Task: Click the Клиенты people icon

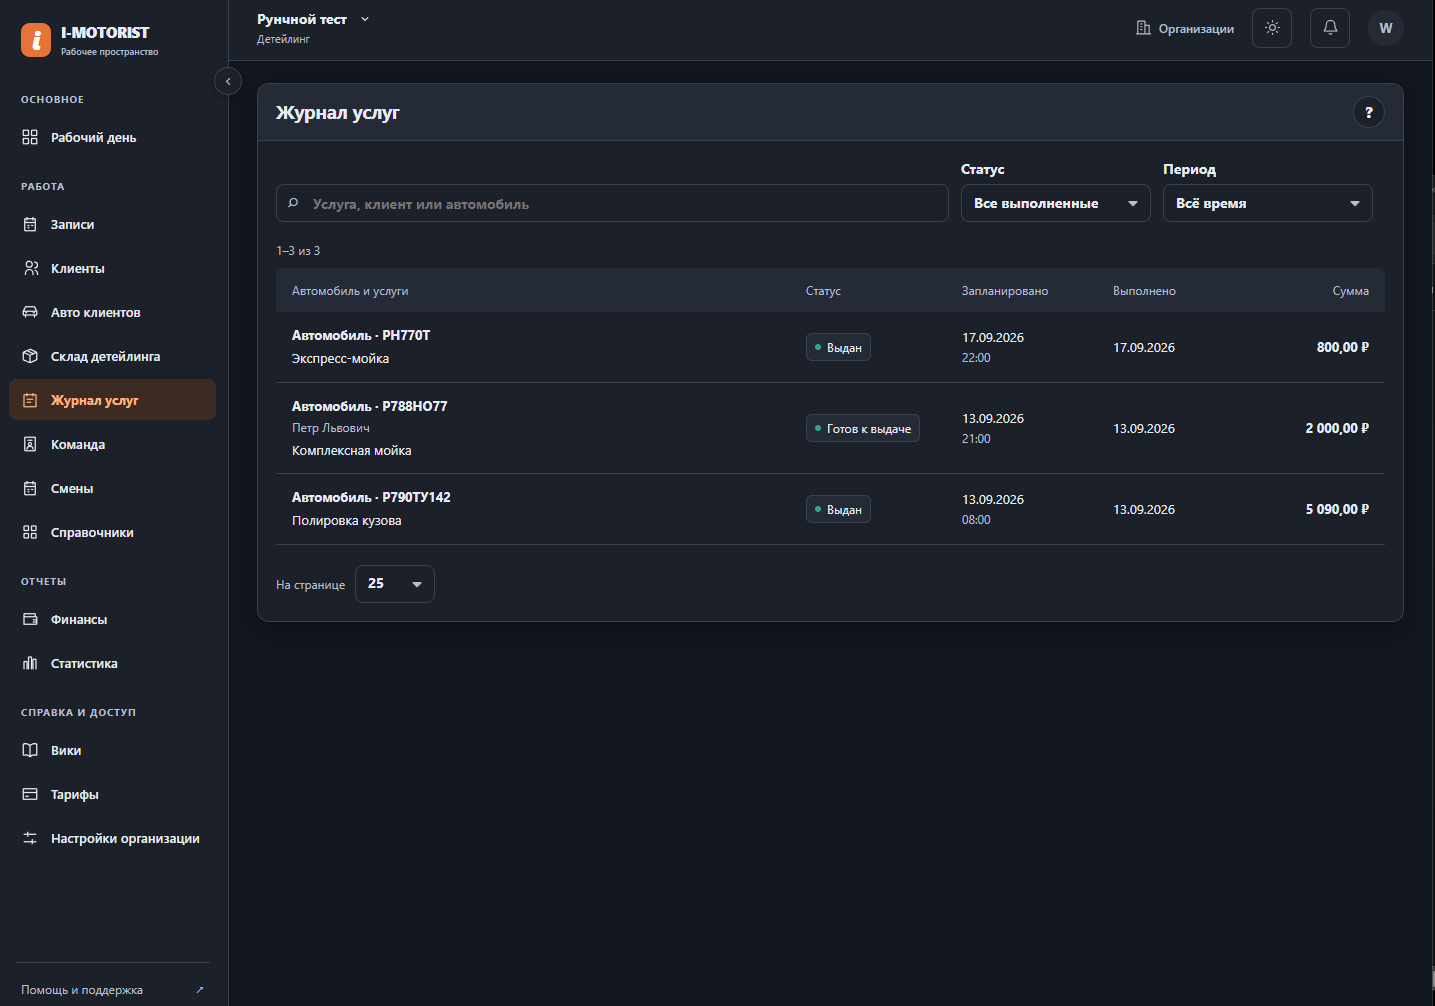Action: click(30, 268)
